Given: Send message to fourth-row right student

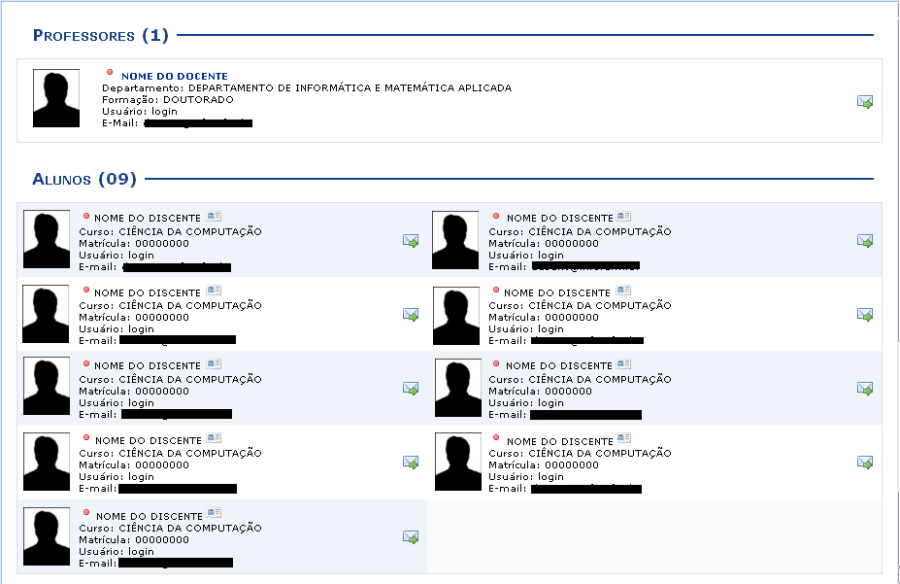Looking at the screenshot, I should tap(865, 463).
